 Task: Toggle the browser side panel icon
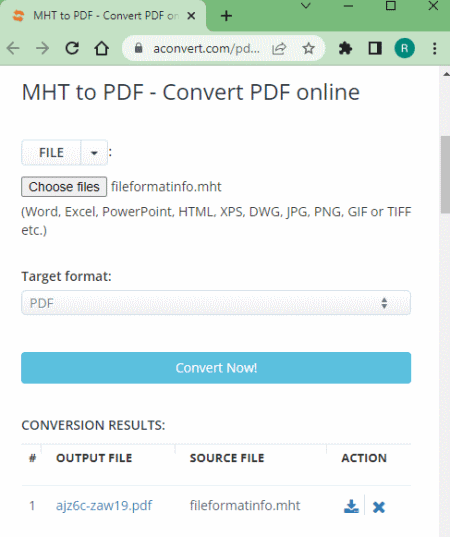[375, 48]
